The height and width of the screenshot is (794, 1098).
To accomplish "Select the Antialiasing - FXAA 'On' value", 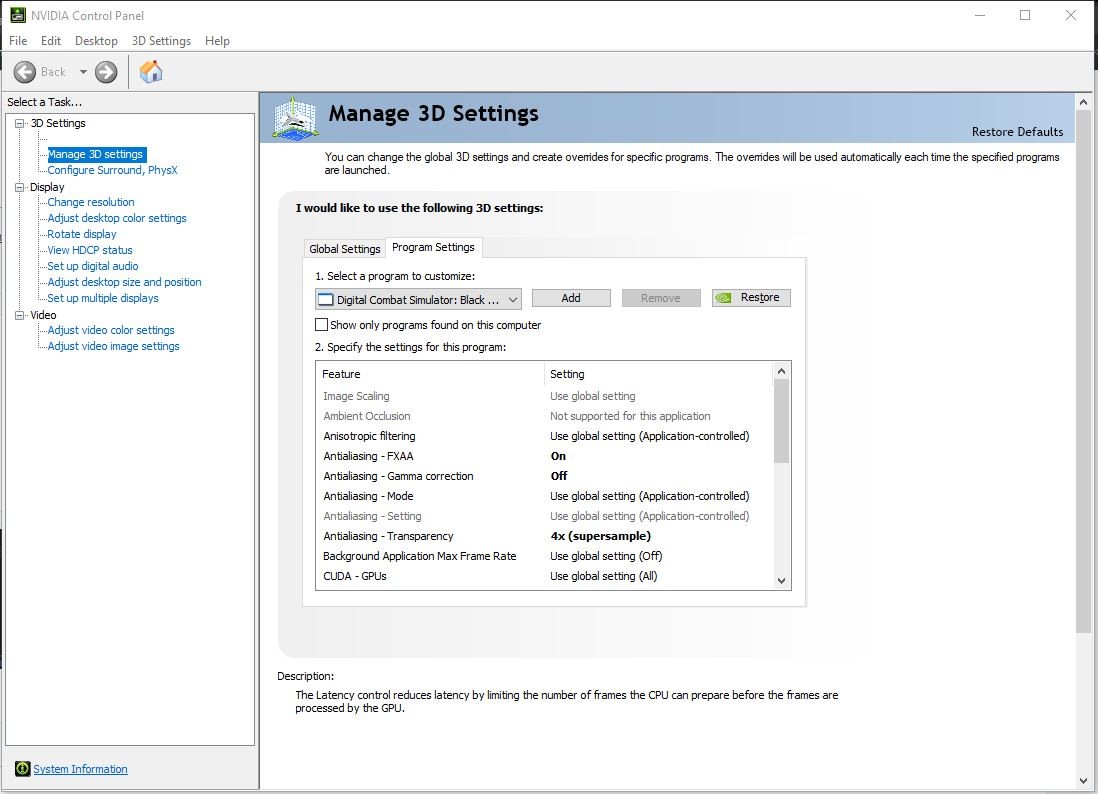I will pyautogui.click(x=558, y=456).
